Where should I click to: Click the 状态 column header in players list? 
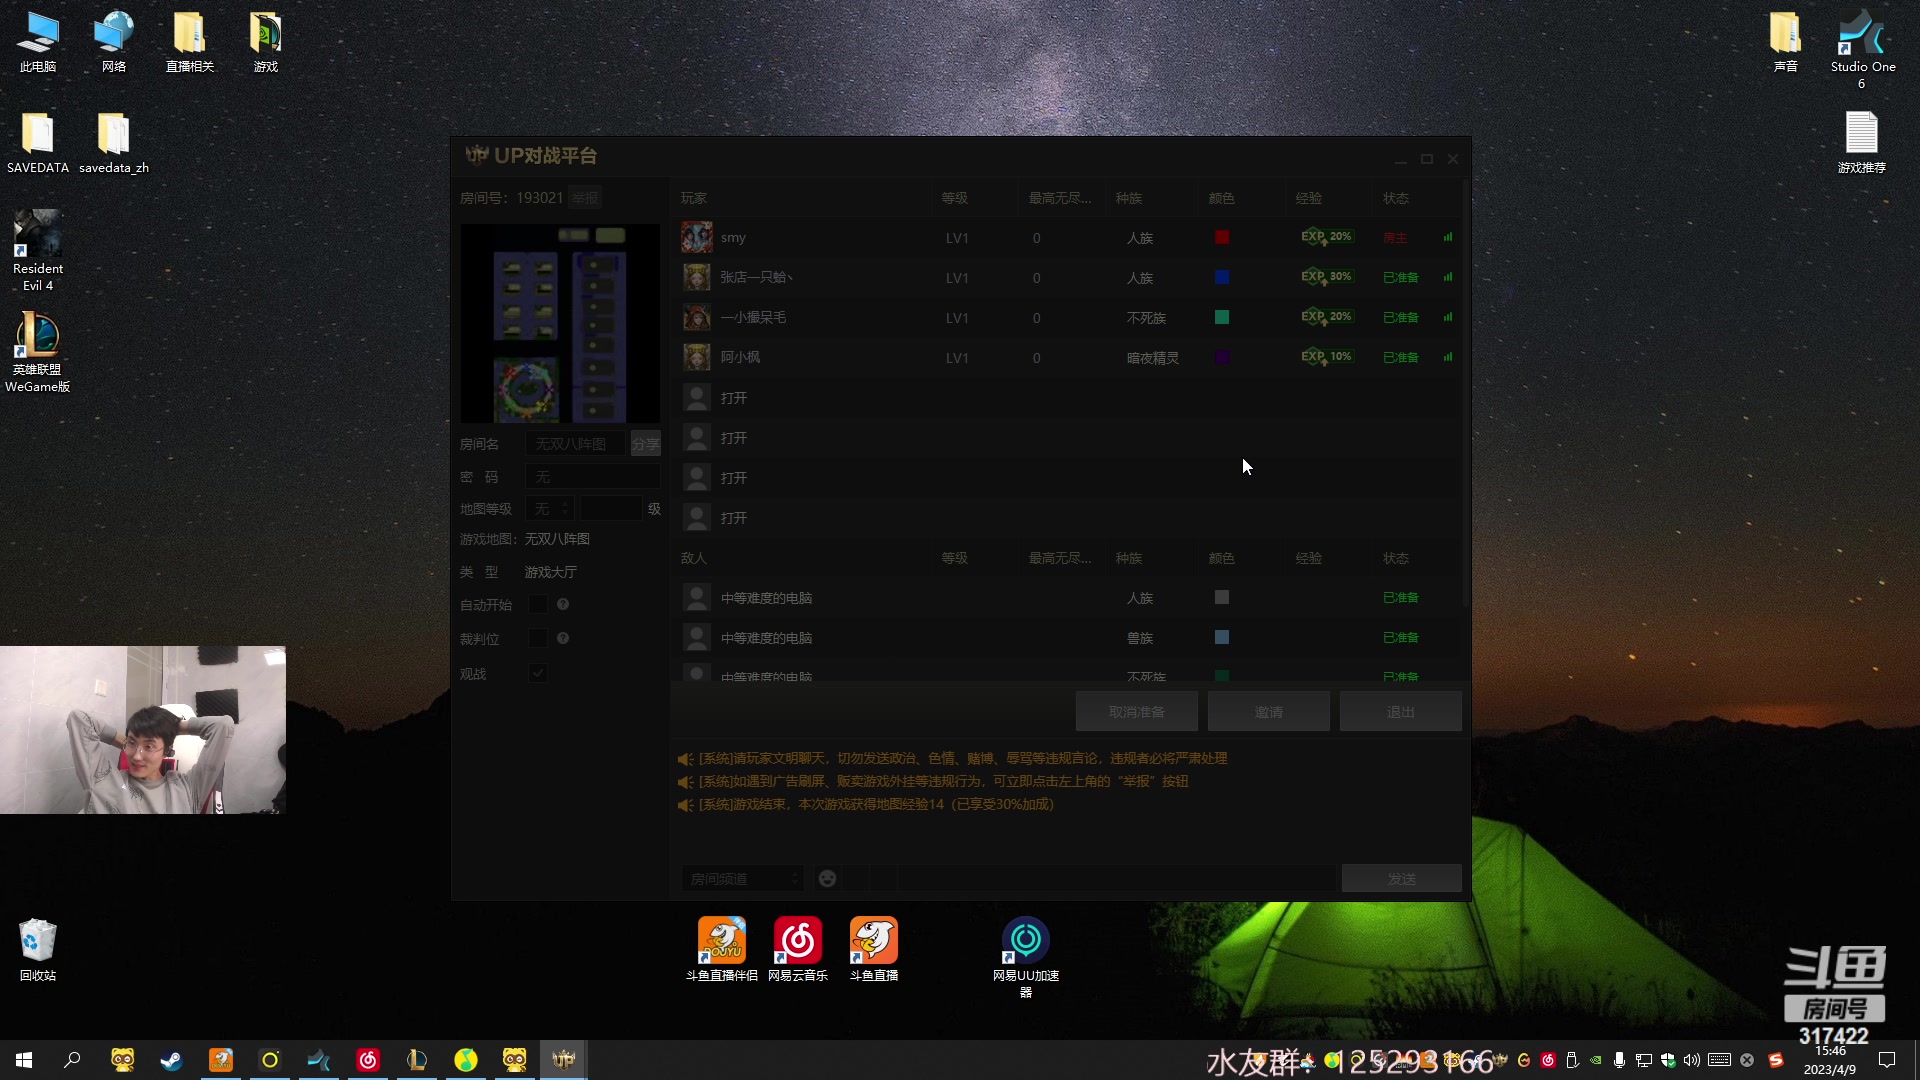point(1396,198)
